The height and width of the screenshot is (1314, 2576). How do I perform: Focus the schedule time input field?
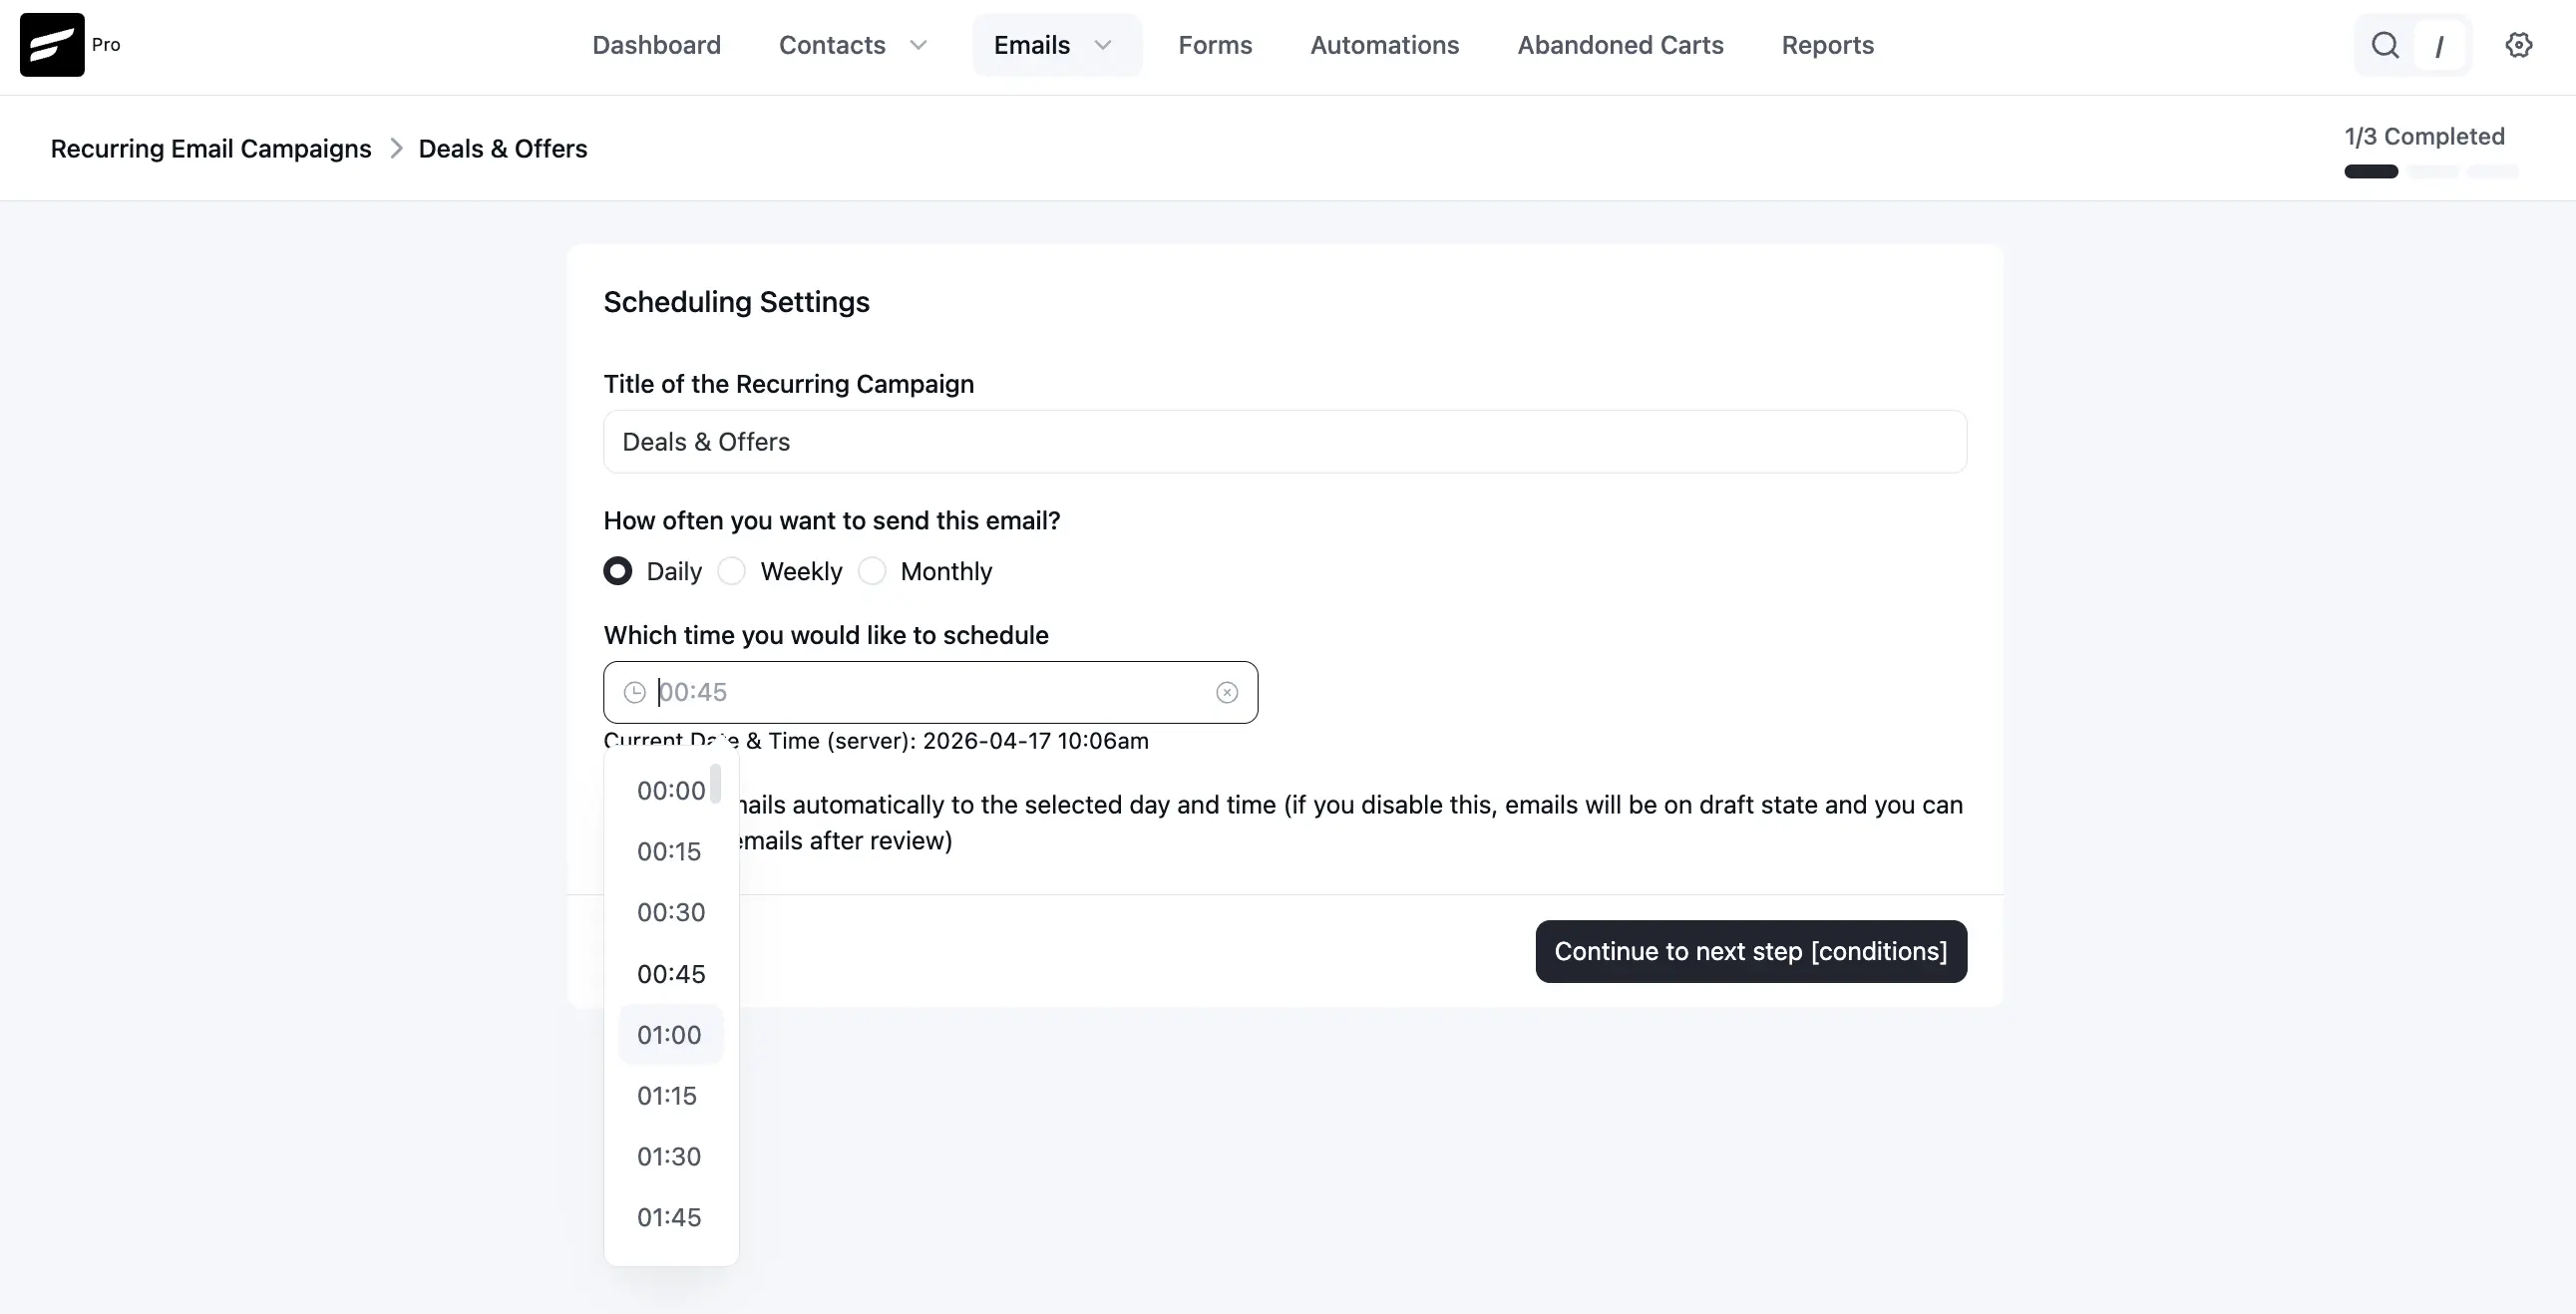click(x=930, y=692)
